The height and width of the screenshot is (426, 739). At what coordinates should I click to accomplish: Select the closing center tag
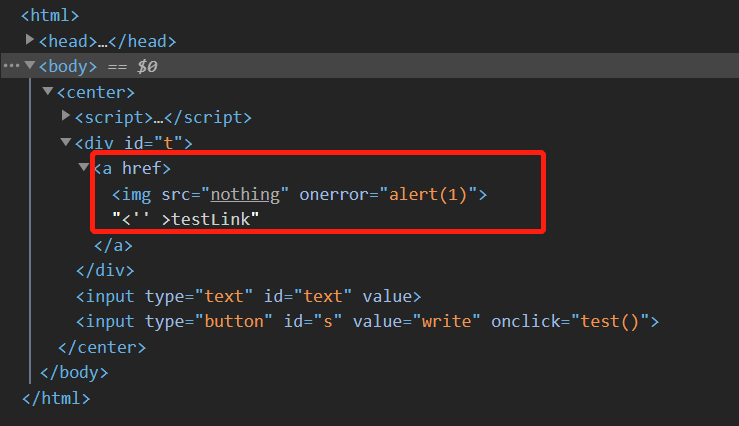[x=102, y=347]
